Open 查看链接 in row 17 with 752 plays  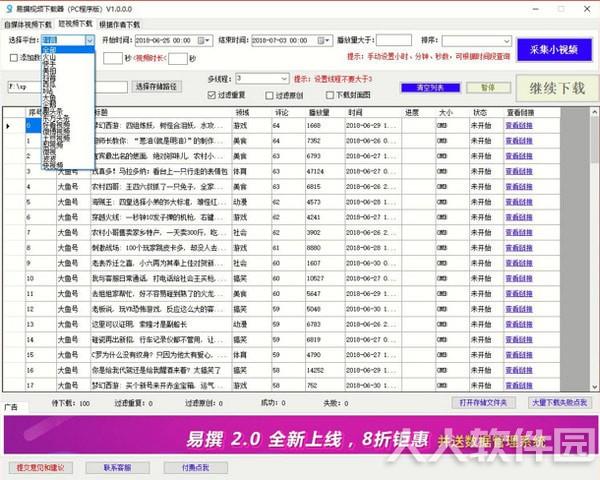pos(519,385)
